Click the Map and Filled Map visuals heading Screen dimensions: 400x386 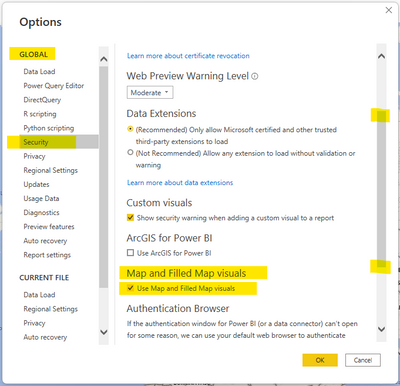pos(186,273)
